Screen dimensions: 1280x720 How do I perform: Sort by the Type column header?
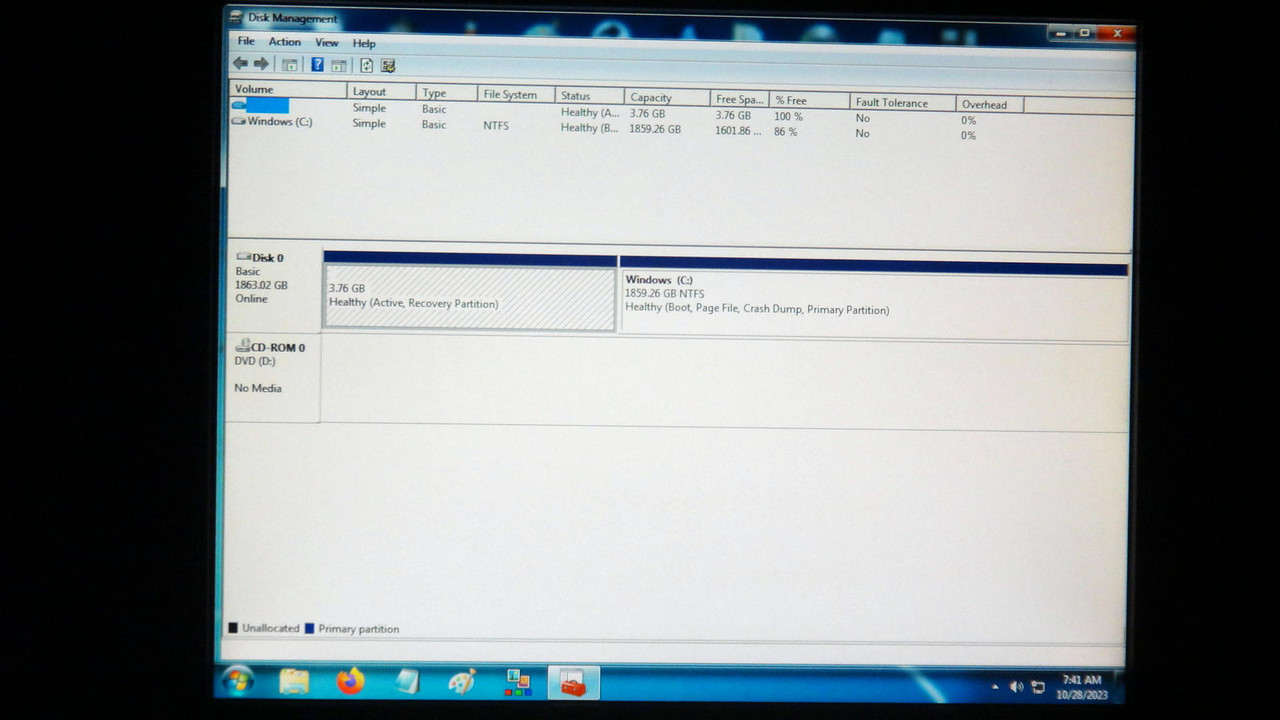point(446,93)
